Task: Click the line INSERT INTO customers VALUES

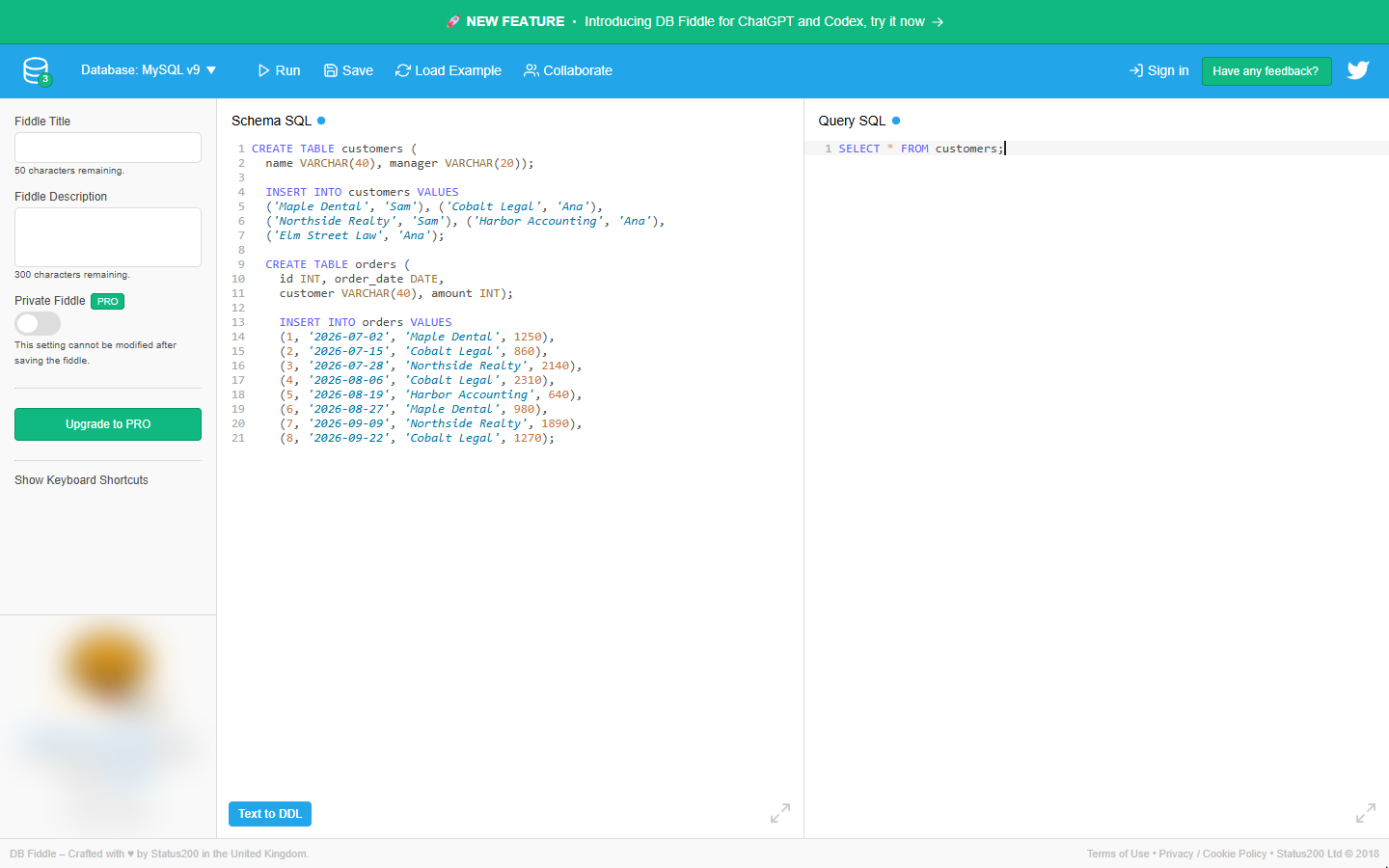Action: (x=362, y=191)
